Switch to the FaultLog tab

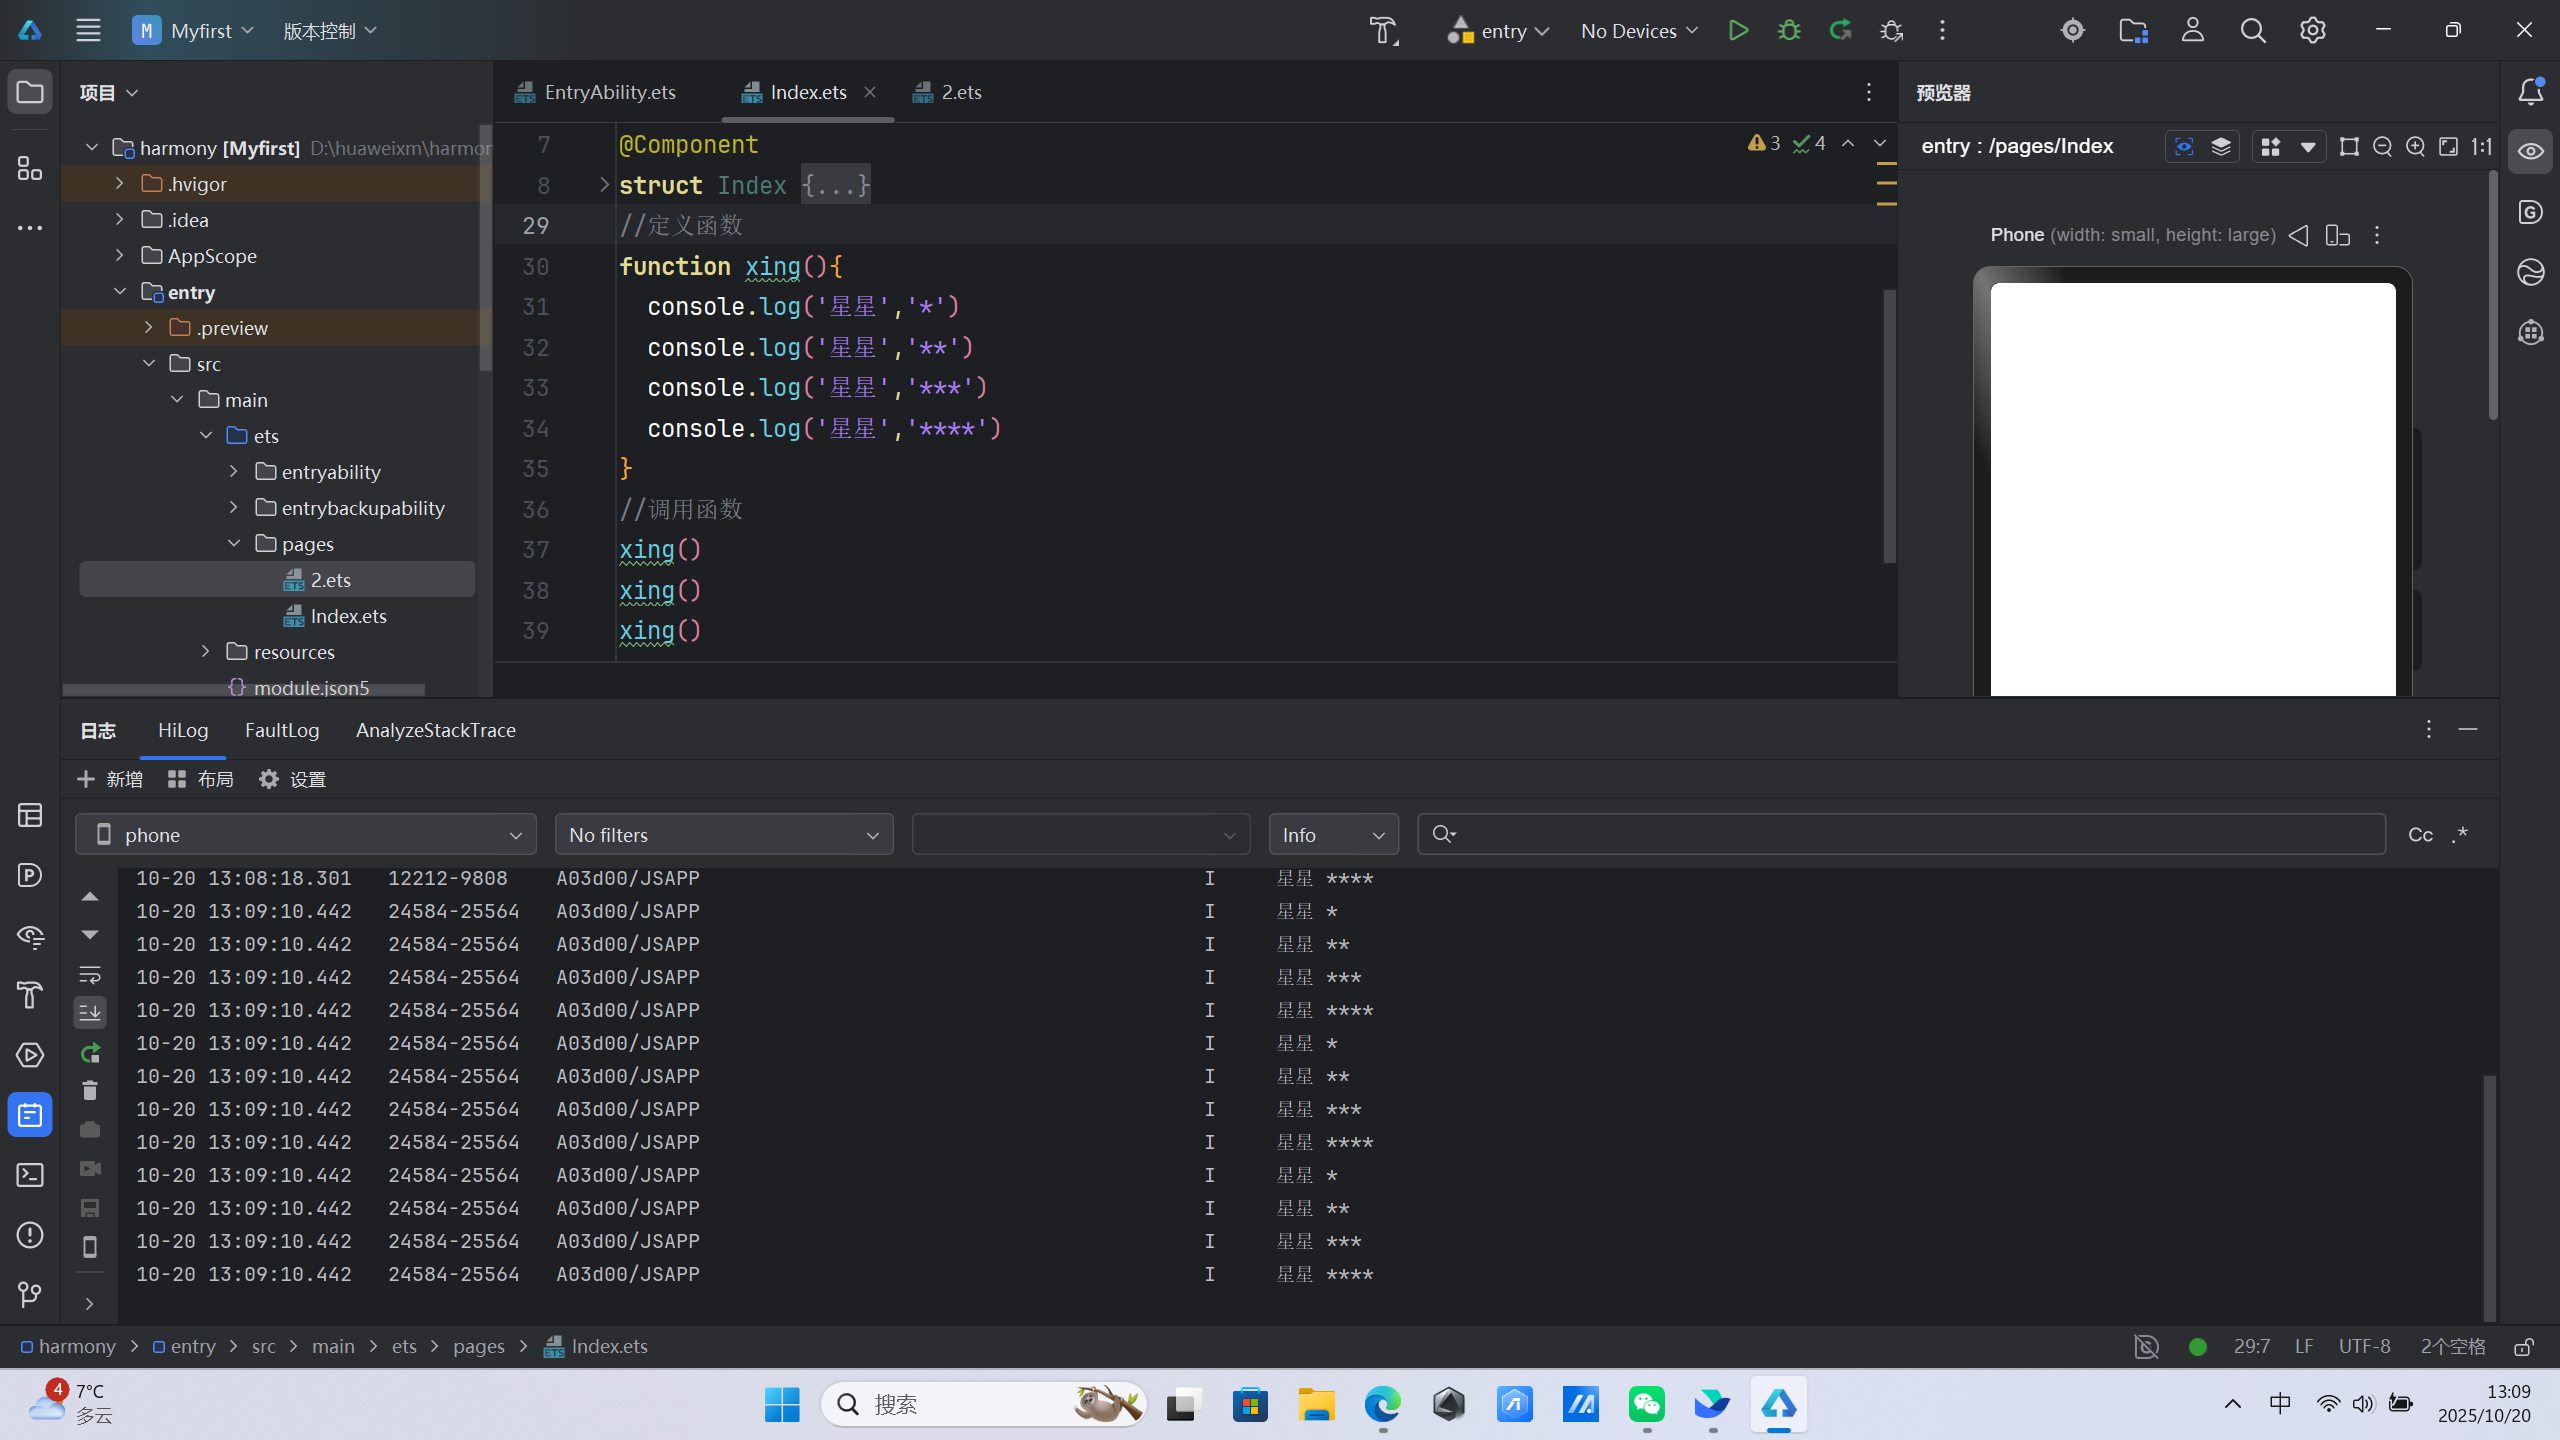[282, 730]
